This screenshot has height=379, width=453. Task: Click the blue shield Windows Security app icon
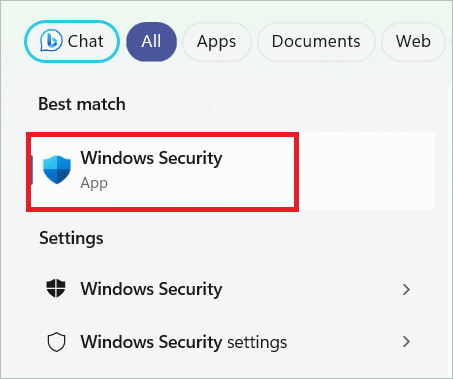pos(57,170)
